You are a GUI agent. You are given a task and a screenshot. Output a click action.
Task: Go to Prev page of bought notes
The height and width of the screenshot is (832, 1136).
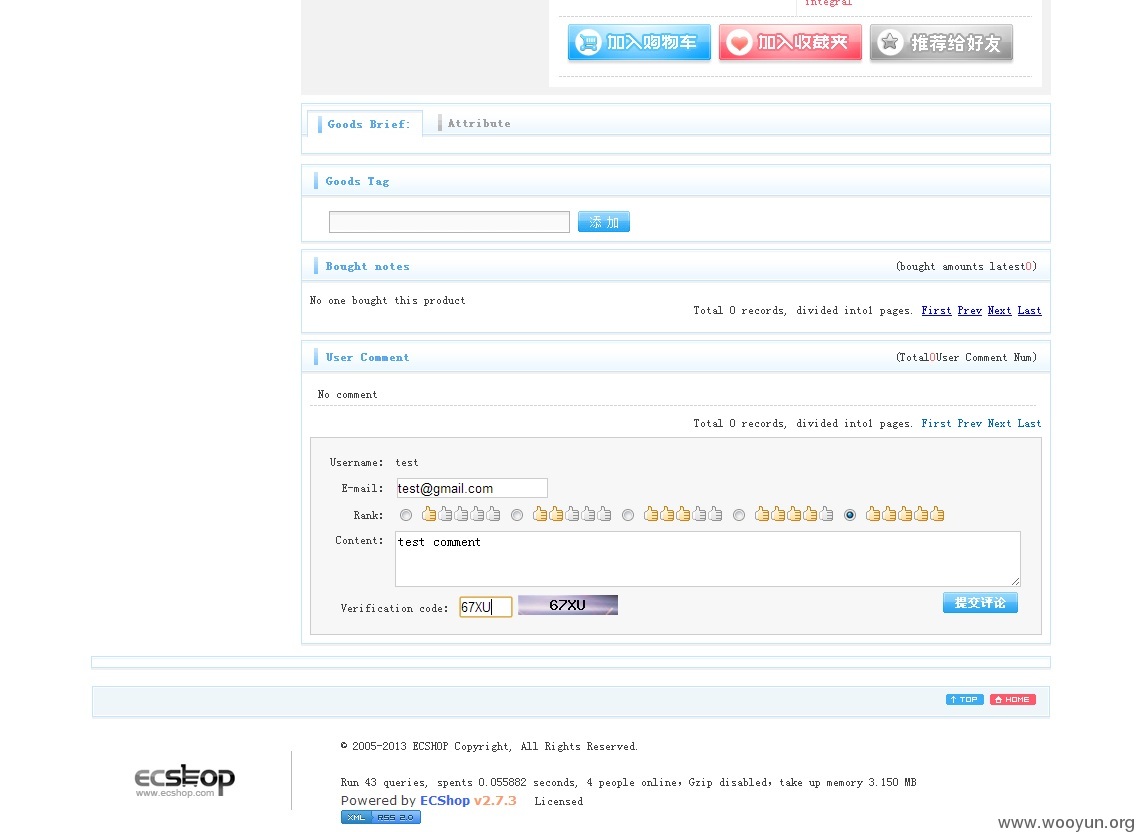click(969, 310)
